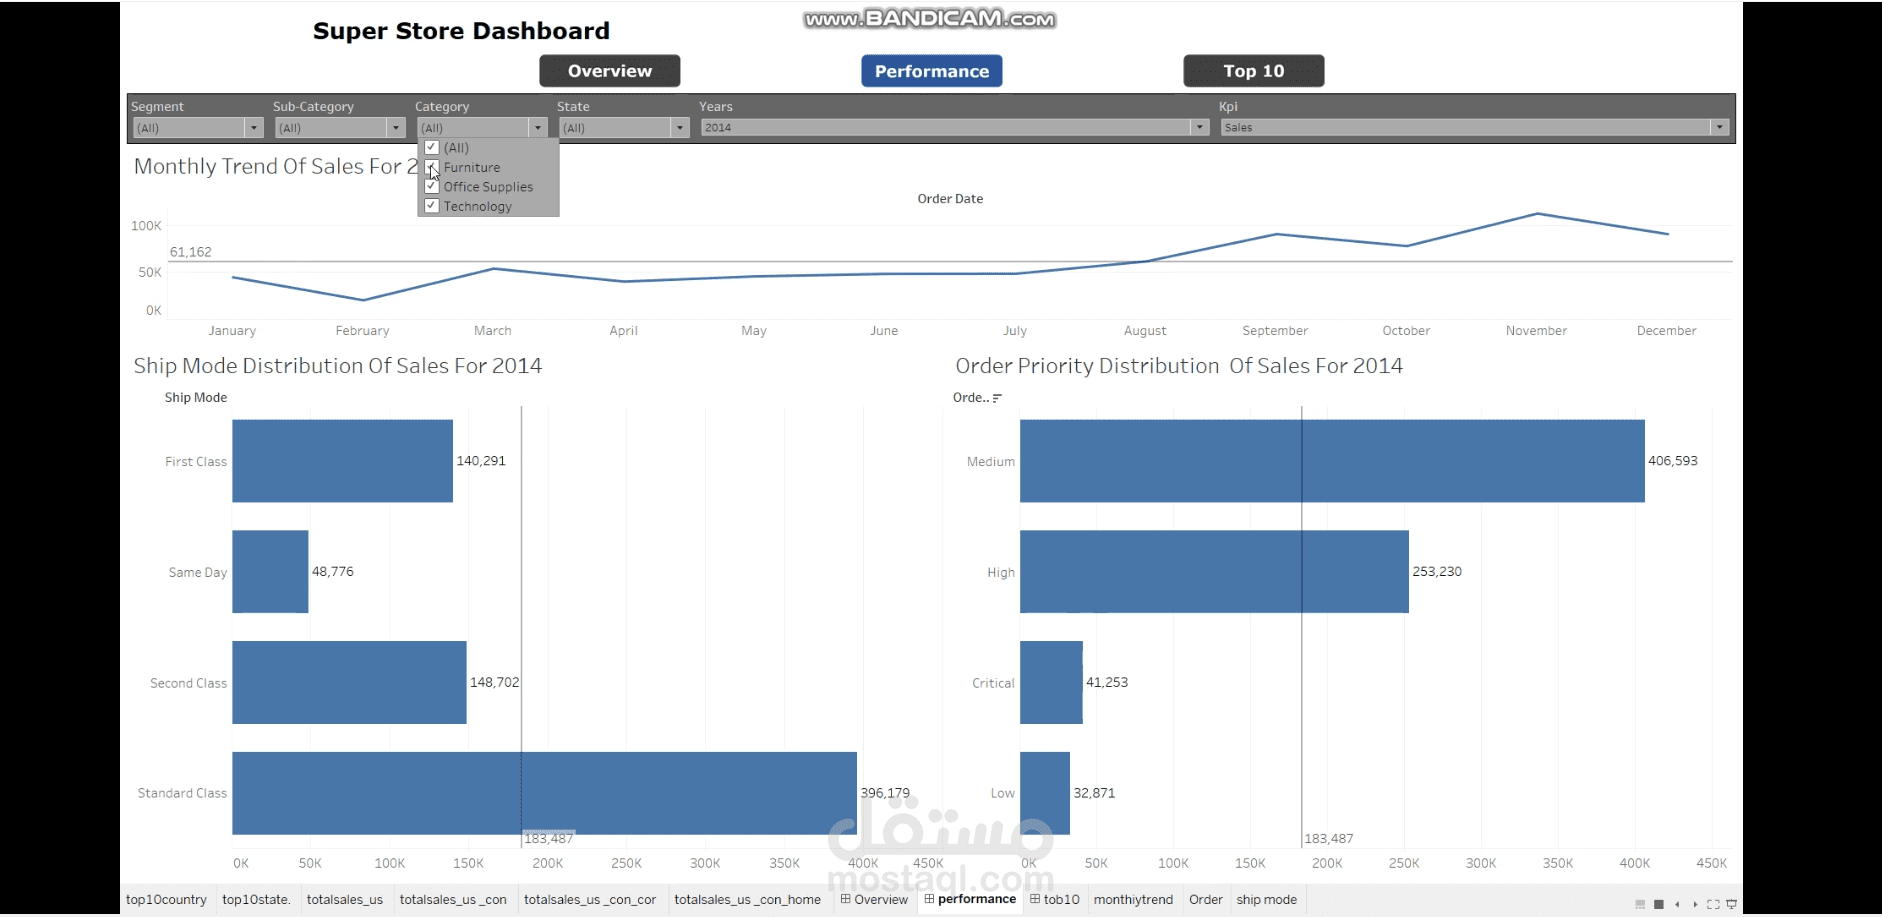1882x917 pixels.
Task: Uncheck Furniture in the Category filter
Action: pos(432,167)
